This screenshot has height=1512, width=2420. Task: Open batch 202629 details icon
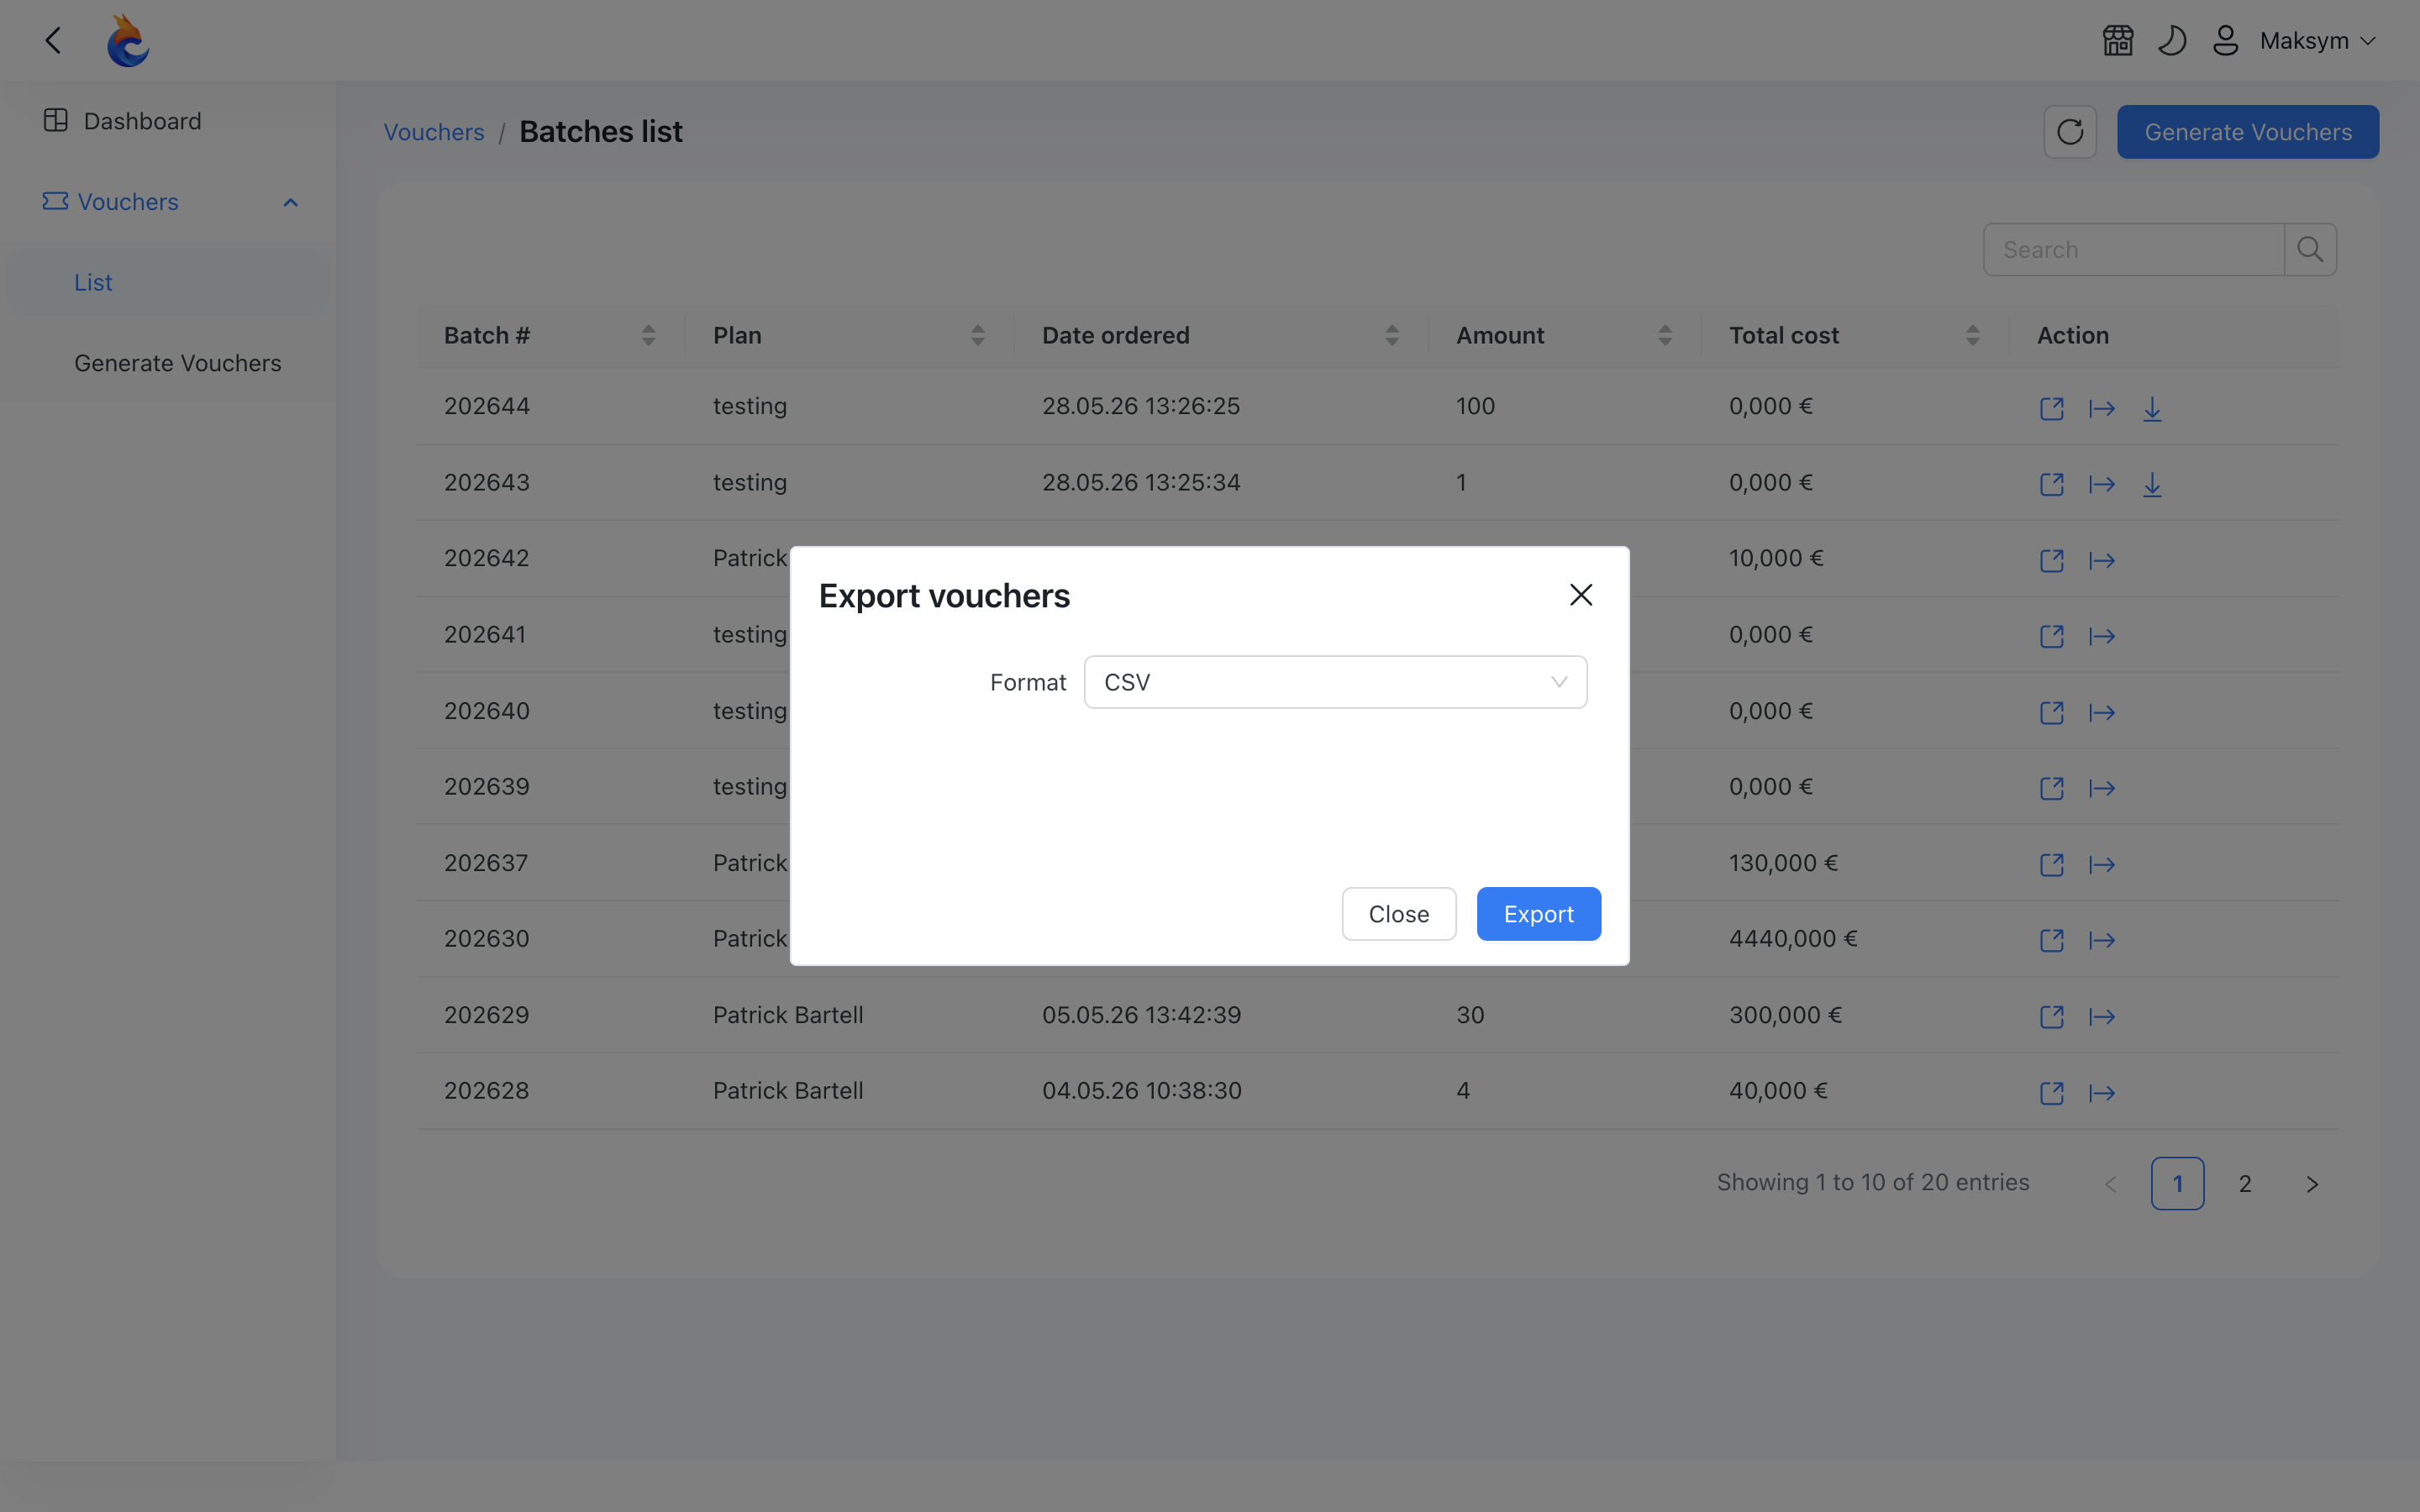coord(2052,1017)
